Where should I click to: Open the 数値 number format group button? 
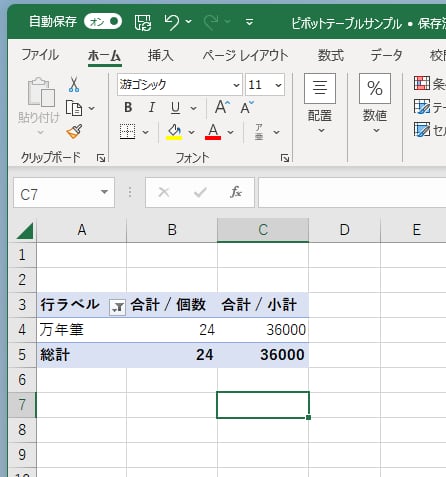point(375,104)
